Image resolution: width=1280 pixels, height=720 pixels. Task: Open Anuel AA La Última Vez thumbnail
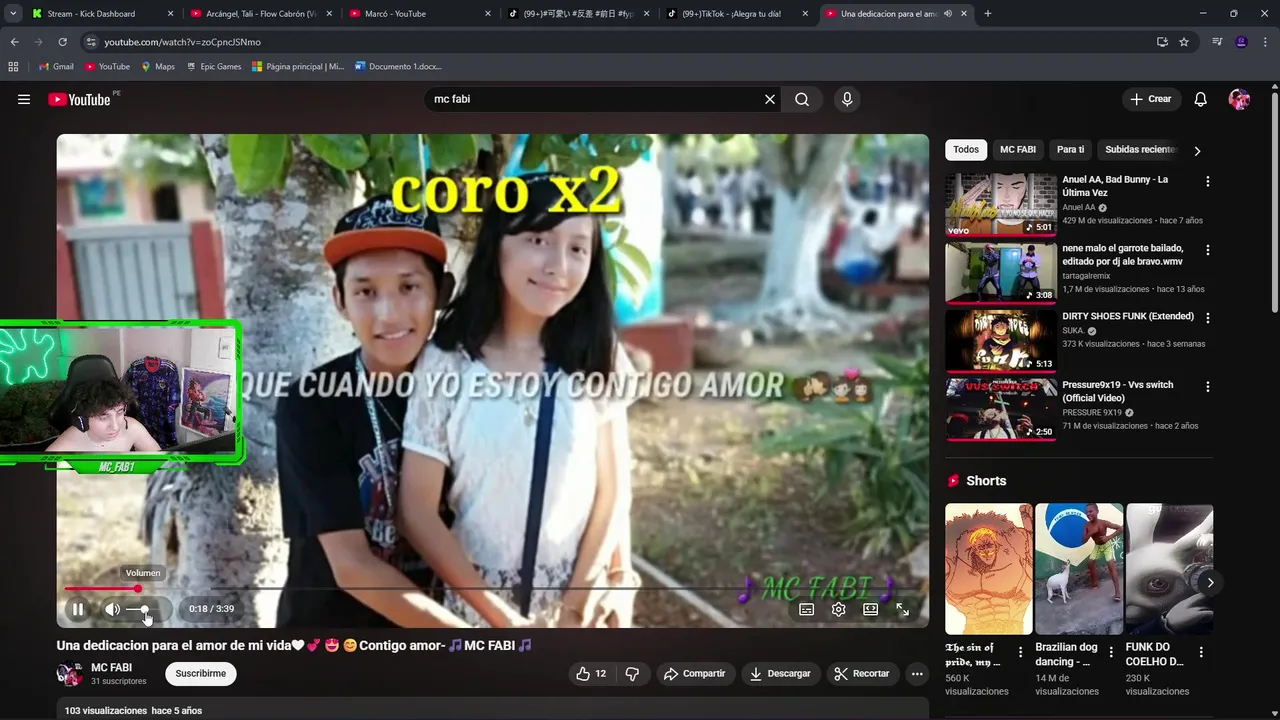click(1001, 205)
